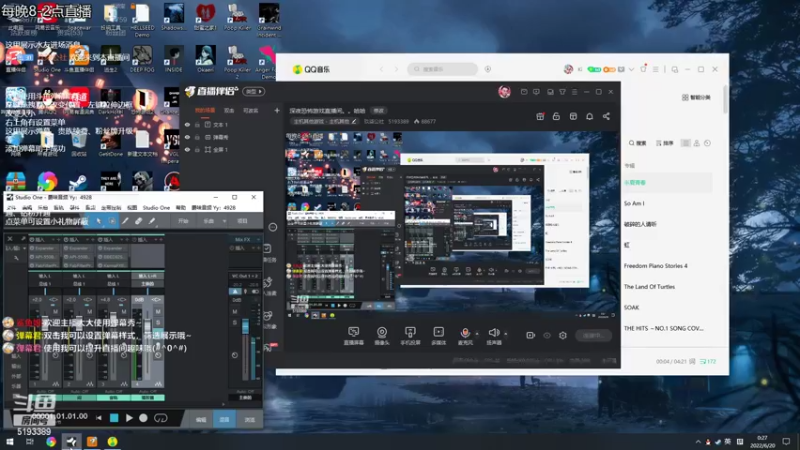Toggle the preview eye icon beside settings gear
The height and width of the screenshot is (450, 800).
click(547, 335)
